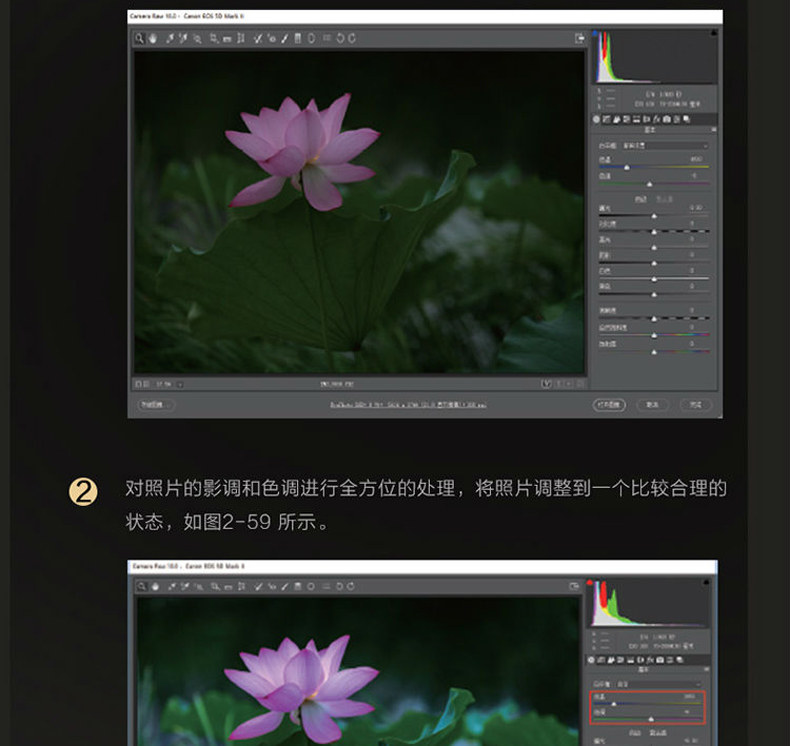The height and width of the screenshot is (746, 790).
Task: Click blacks slider handle in upper window
Action: [654, 294]
